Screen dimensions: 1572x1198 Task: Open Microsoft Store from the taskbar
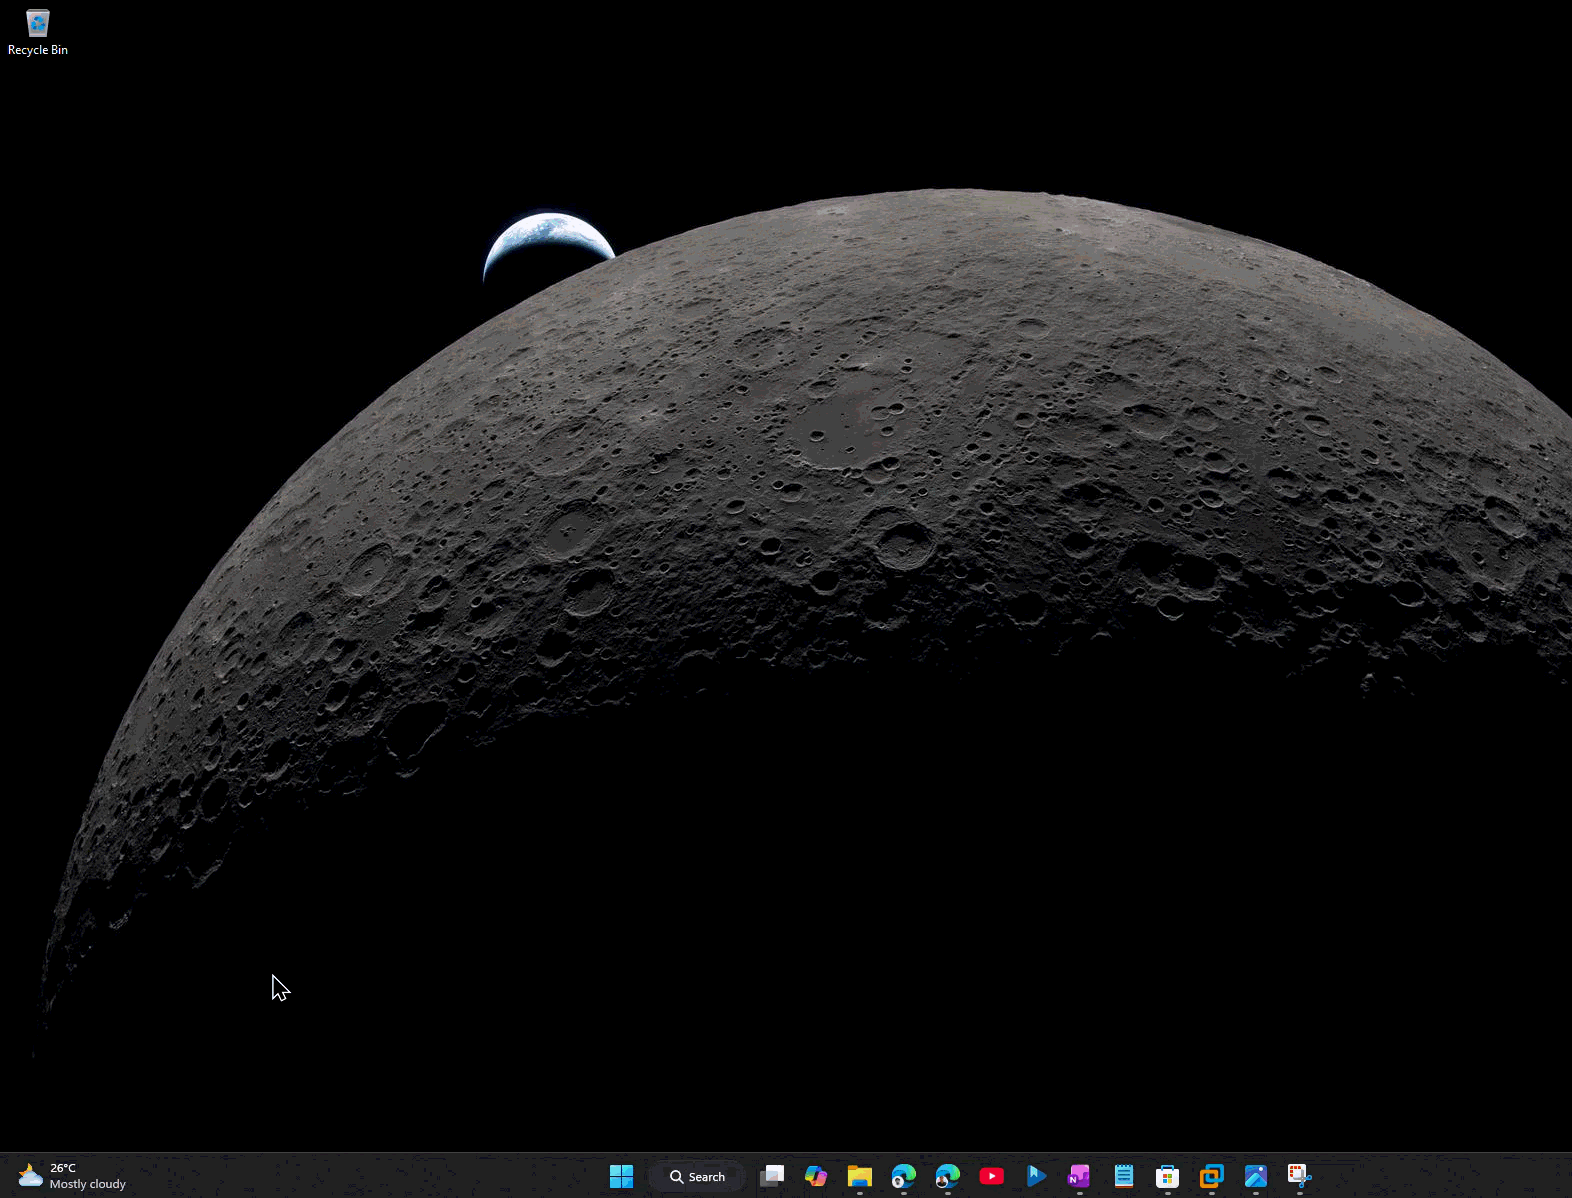[x=1168, y=1176]
